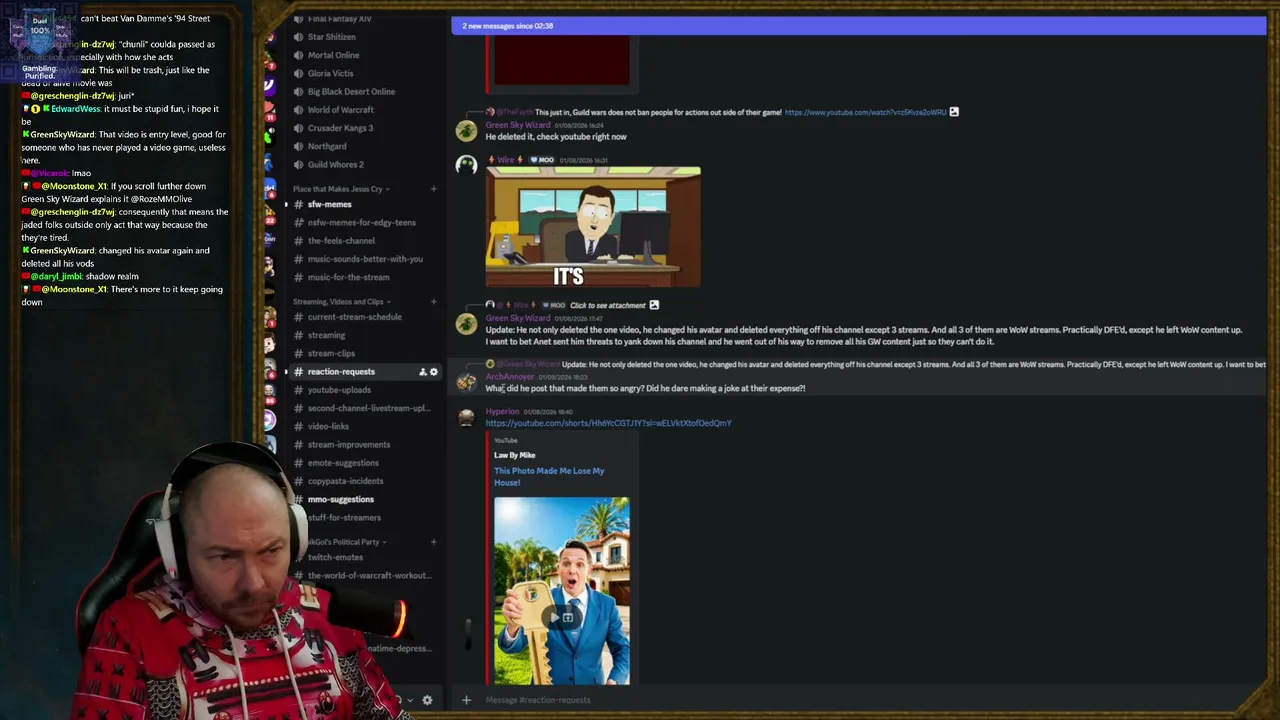Open invite people icon on reaction-requests channel
This screenshot has width=1280, height=720.
coord(422,372)
